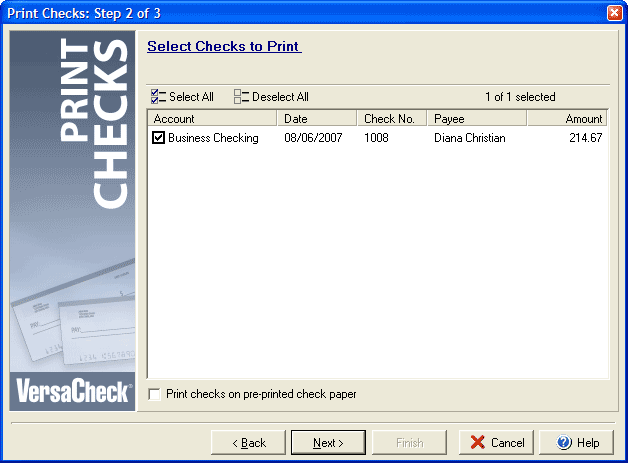Enable print checks on pre-printed check paper

(154, 394)
